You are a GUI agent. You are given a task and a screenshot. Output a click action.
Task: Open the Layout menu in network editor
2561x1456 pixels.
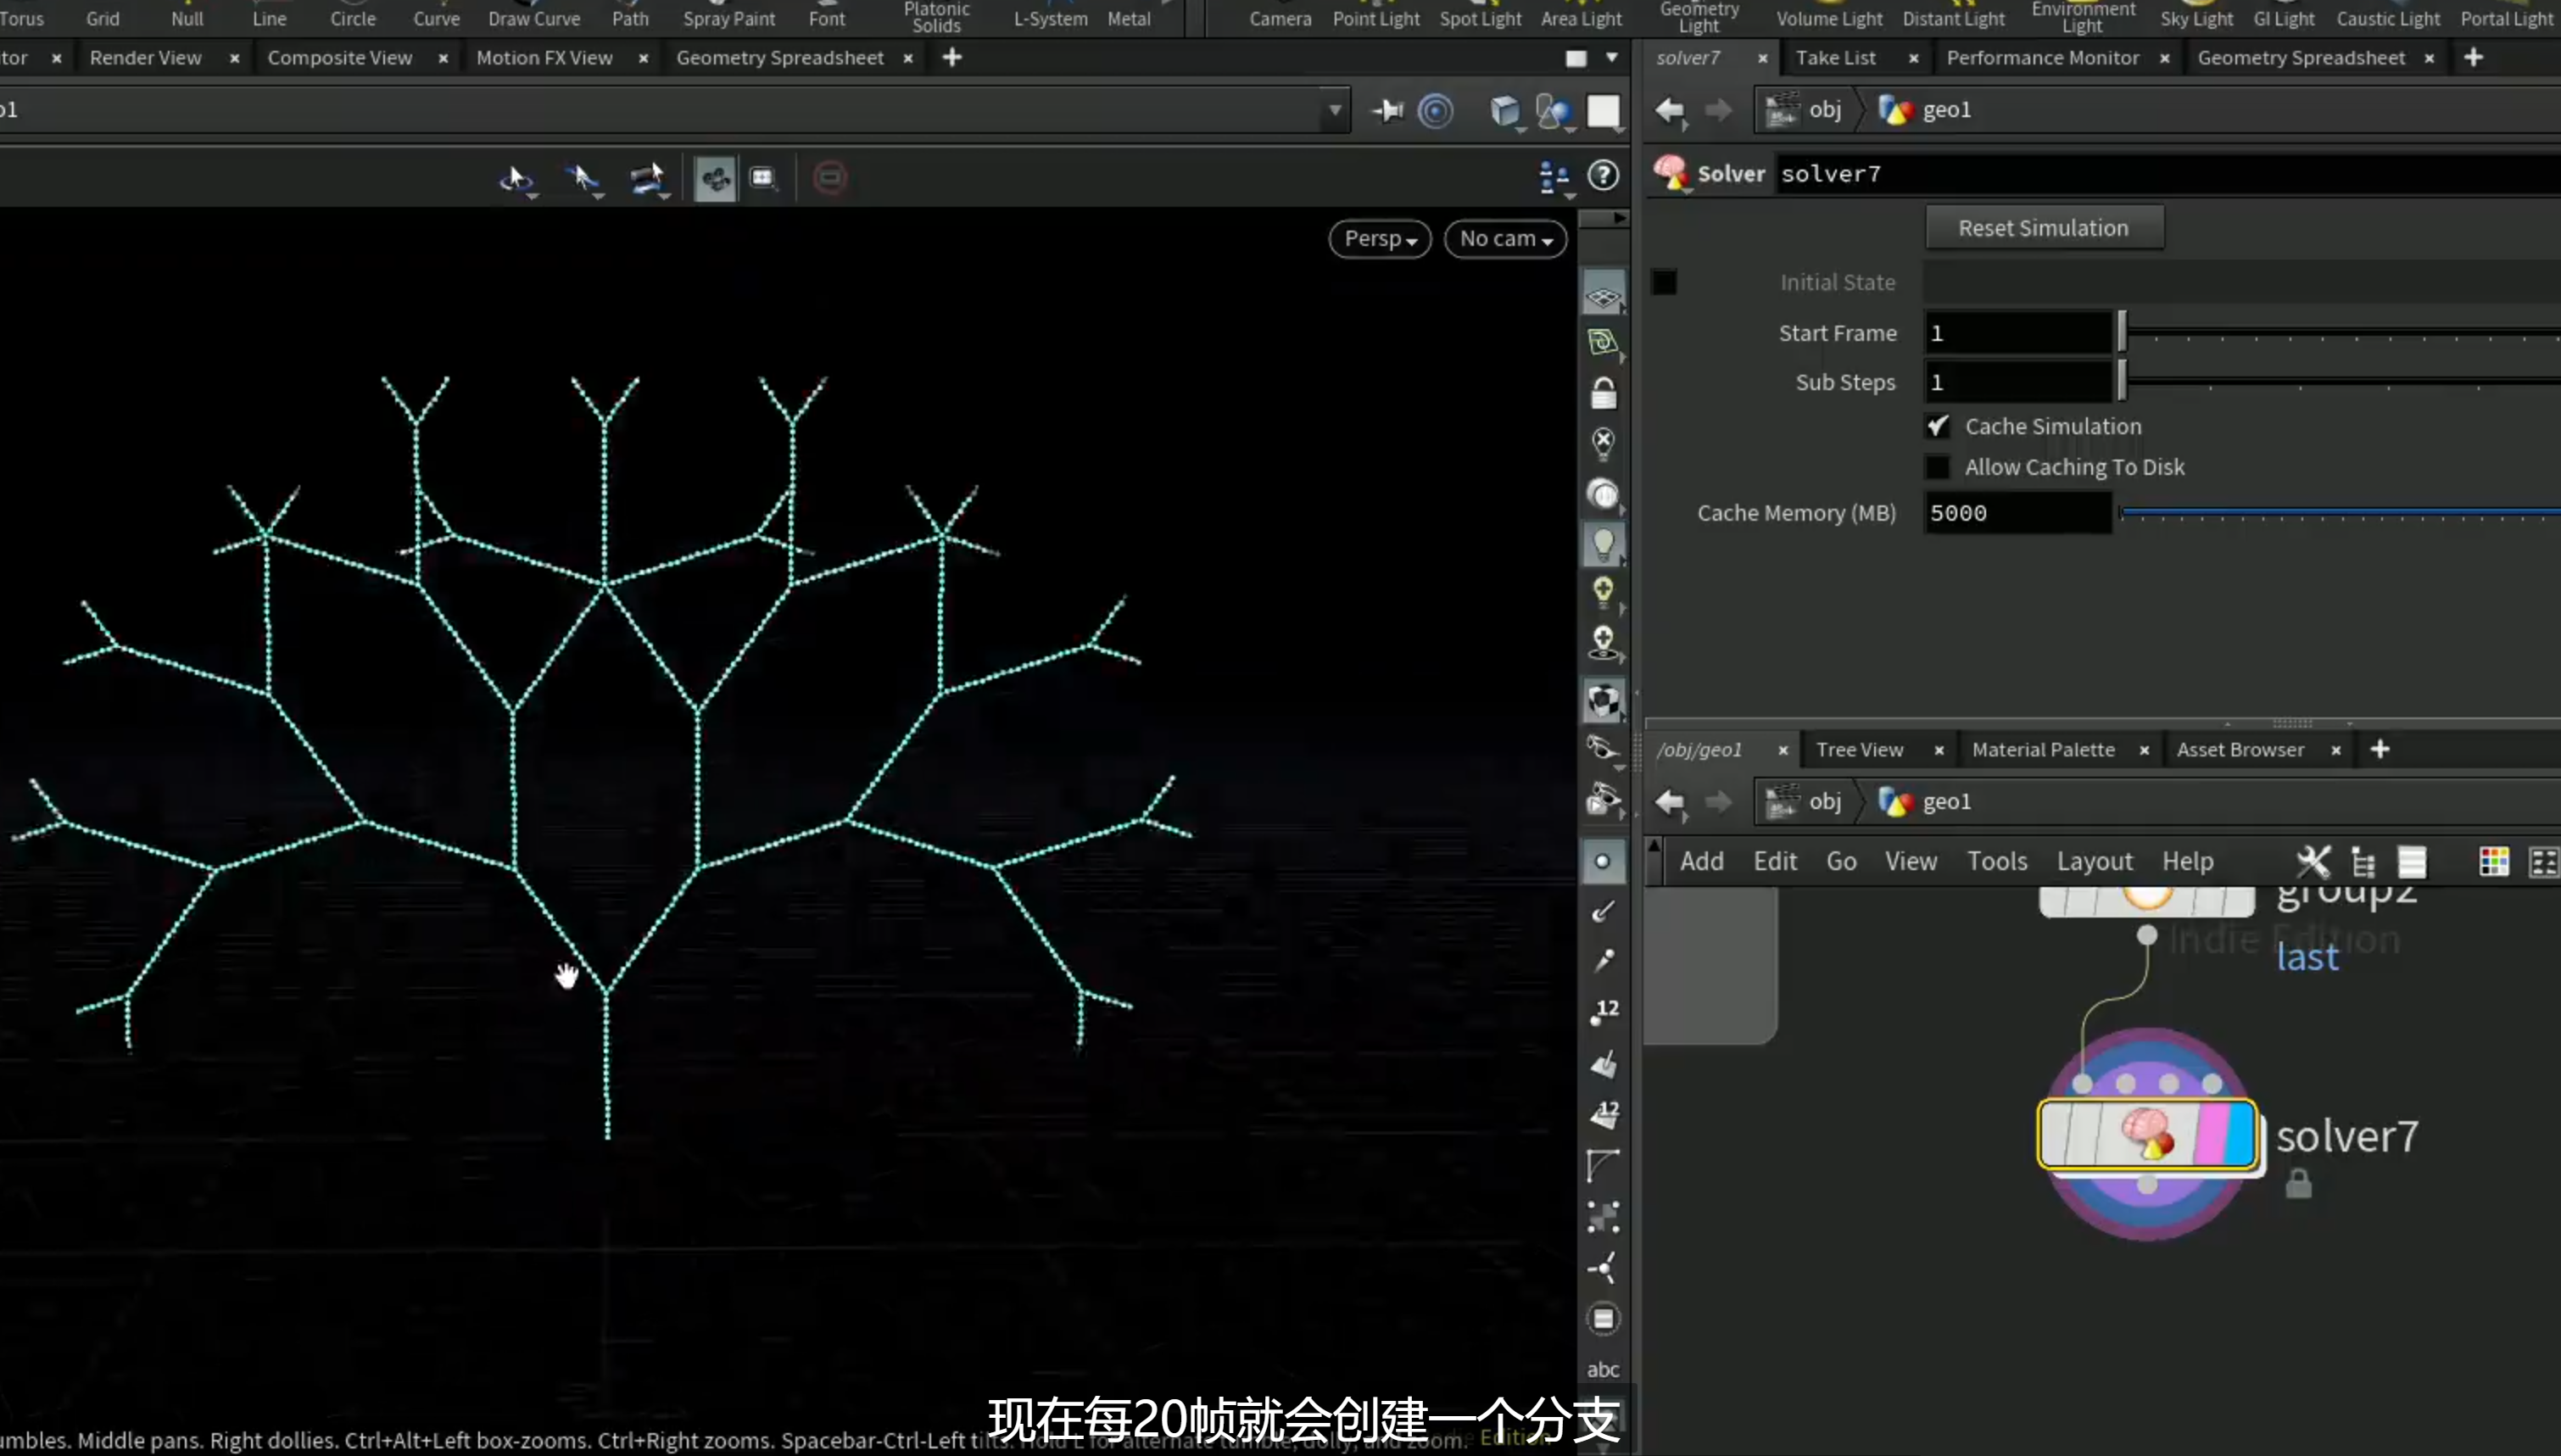point(2094,861)
